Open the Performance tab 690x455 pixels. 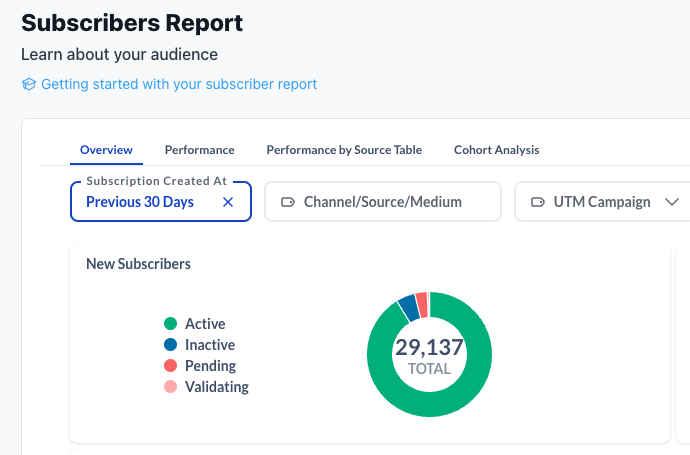click(199, 150)
